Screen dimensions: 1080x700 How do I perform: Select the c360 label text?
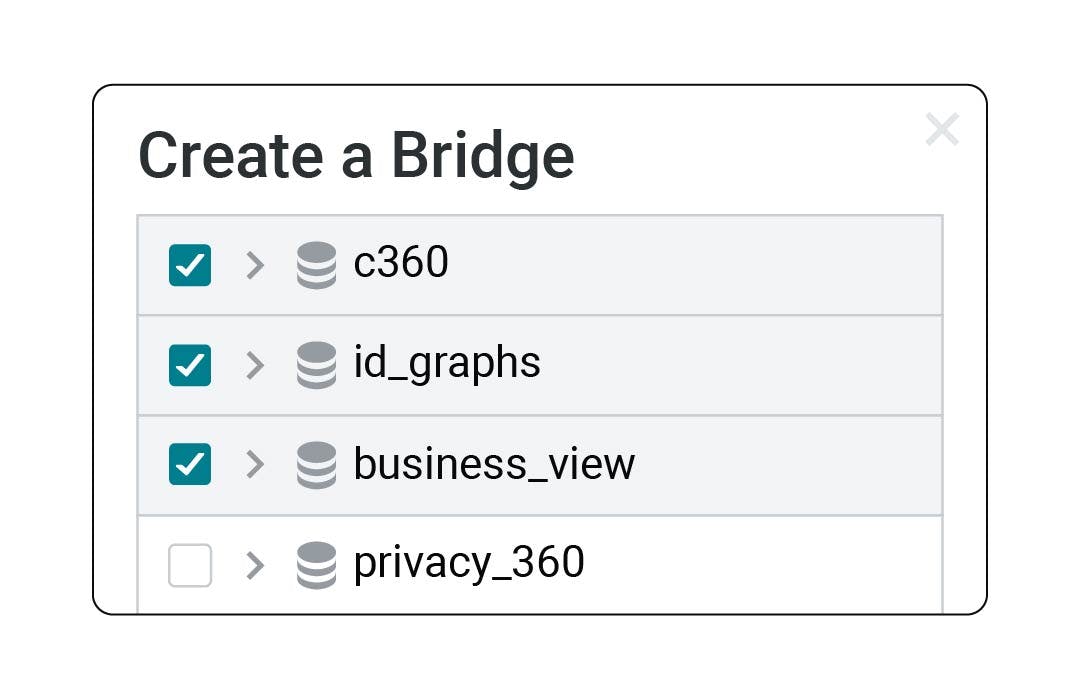[x=401, y=263]
